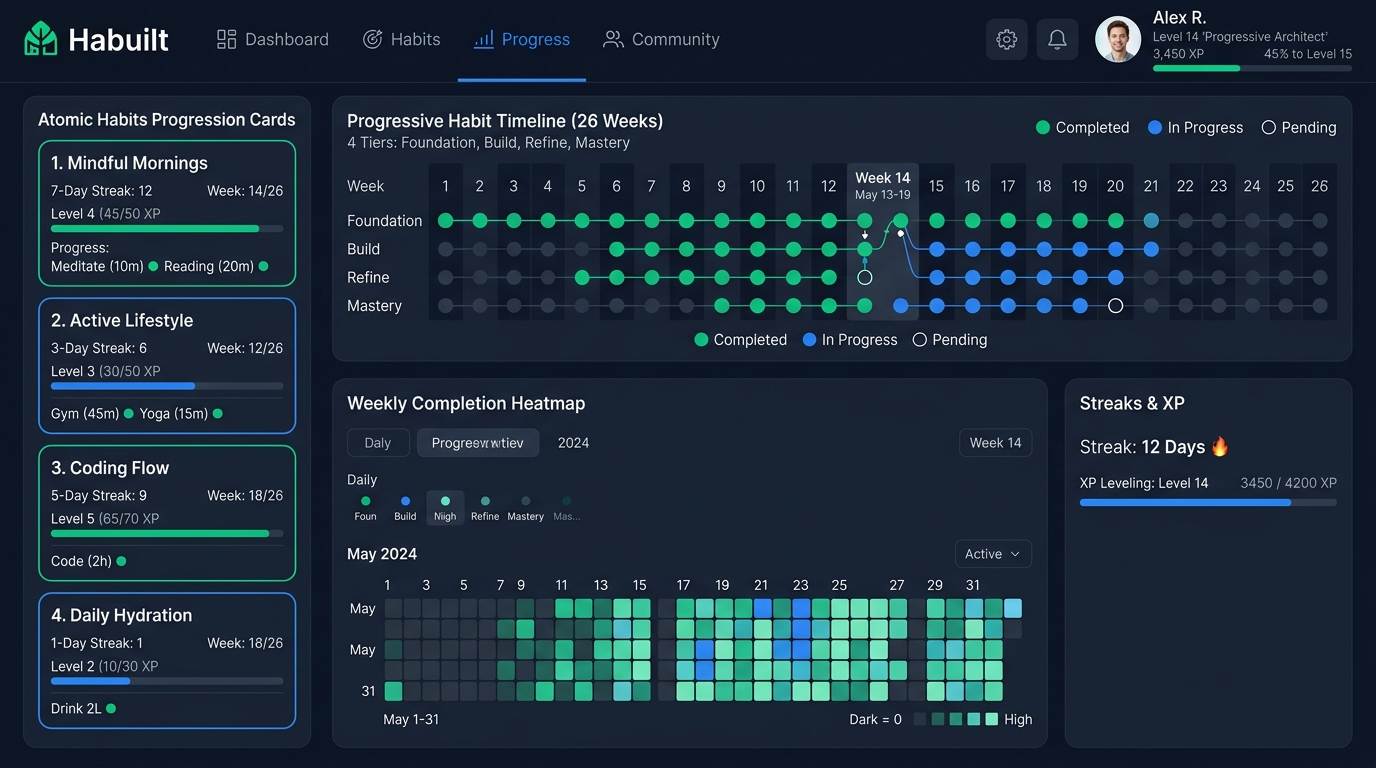
Task: Click the 'May 1-31' caption
Action: [411, 719]
